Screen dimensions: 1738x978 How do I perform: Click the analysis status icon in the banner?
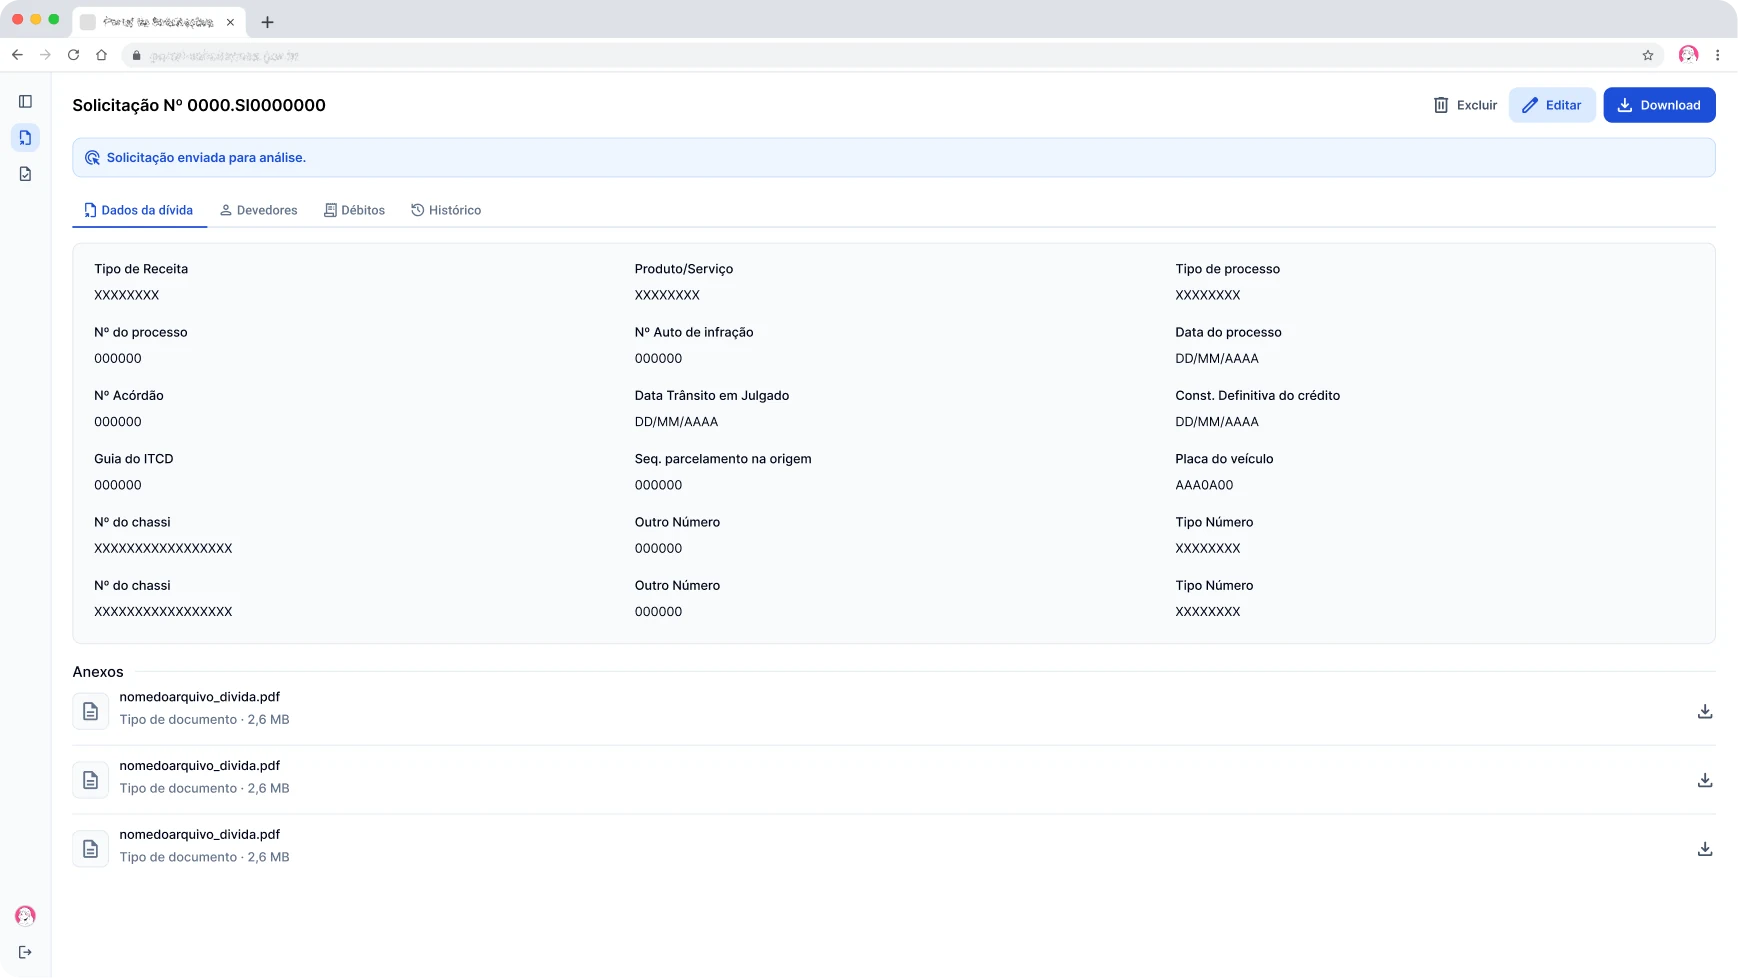[92, 158]
